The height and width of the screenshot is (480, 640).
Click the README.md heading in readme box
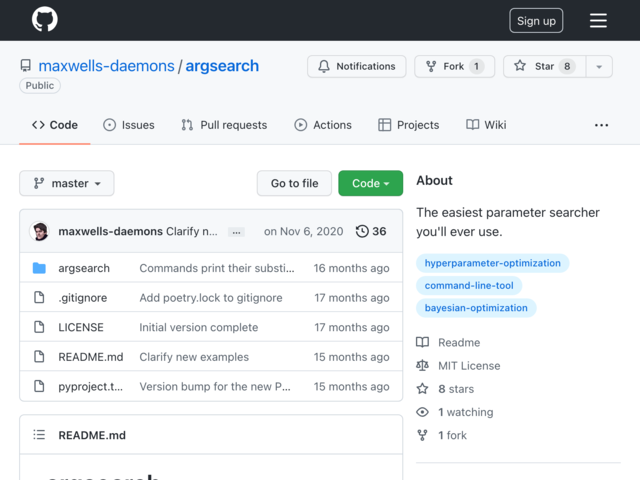click(92, 435)
